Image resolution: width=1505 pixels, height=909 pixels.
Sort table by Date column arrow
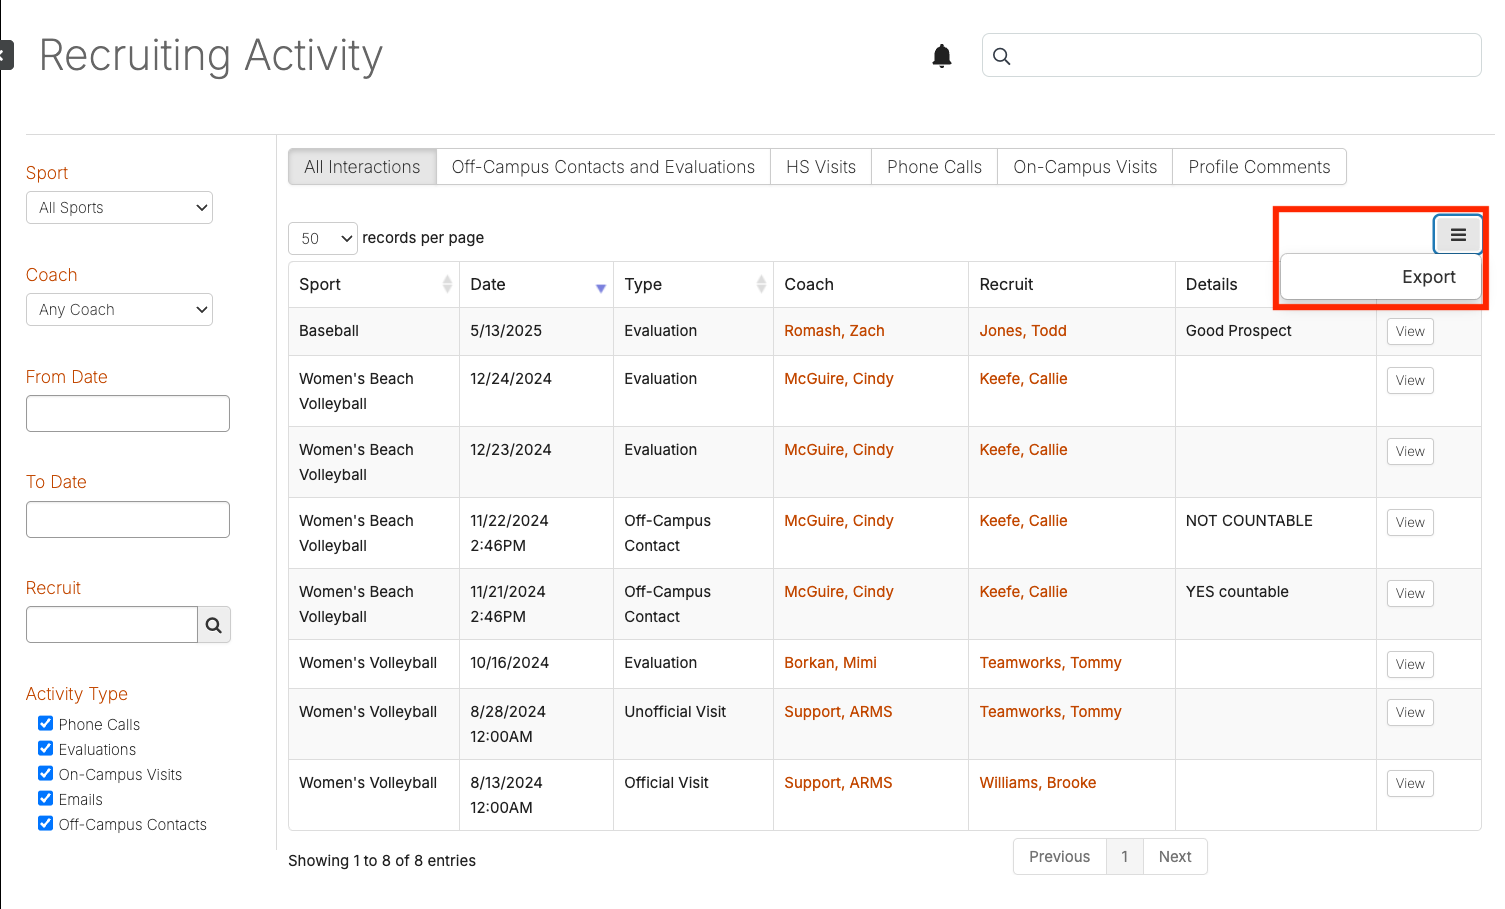(601, 288)
